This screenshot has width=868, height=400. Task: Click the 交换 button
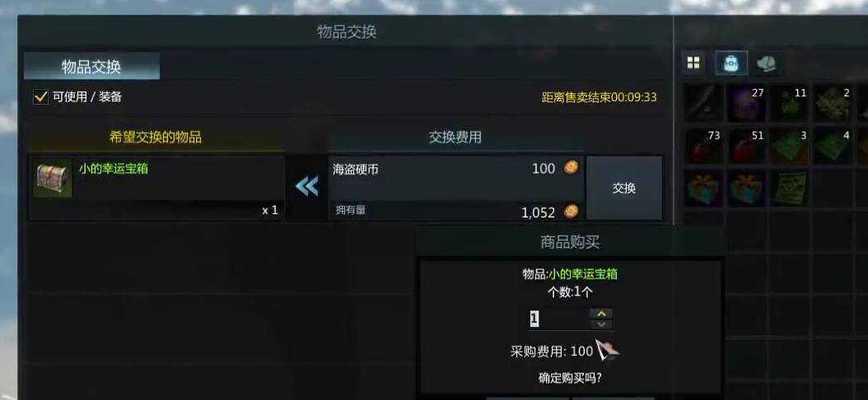tap(624, 188)
